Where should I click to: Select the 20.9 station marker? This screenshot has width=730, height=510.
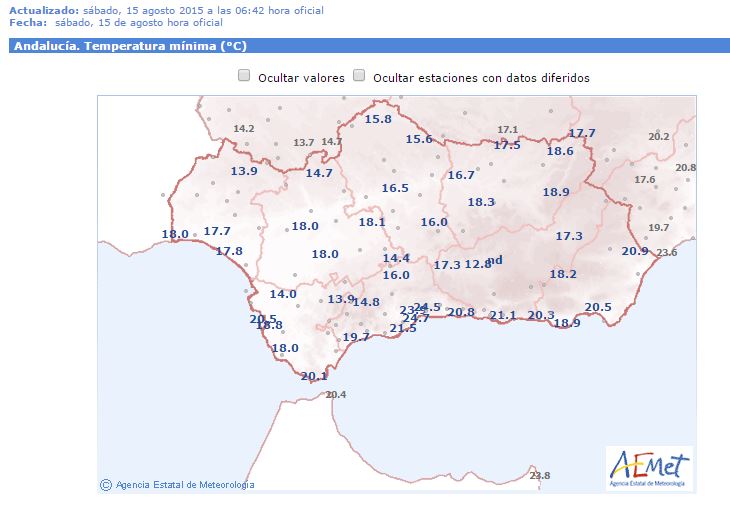[x=635, y=251]
